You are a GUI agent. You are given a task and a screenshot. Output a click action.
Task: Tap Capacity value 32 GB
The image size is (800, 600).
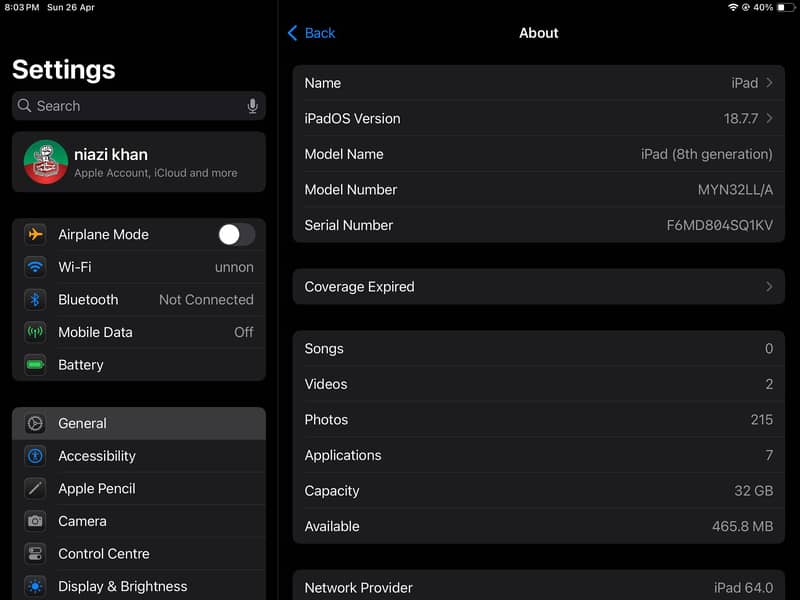coord(754,491)
